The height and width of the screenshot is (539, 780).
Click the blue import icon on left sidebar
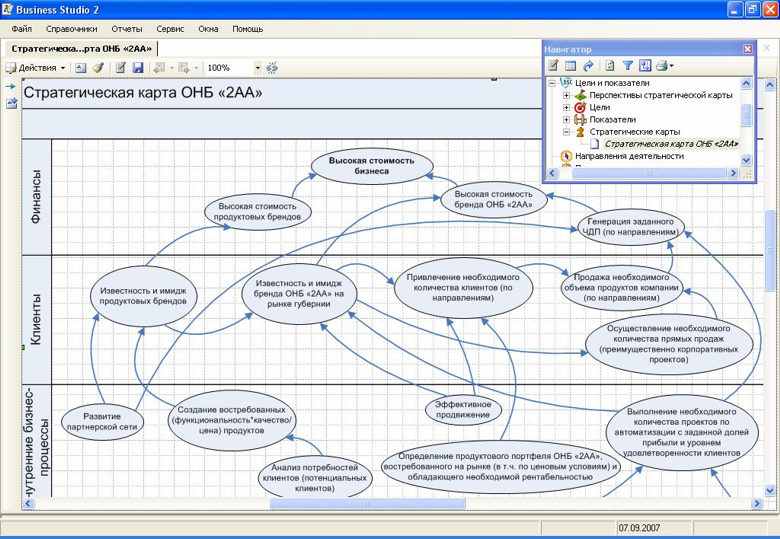[x=11, y=103]
